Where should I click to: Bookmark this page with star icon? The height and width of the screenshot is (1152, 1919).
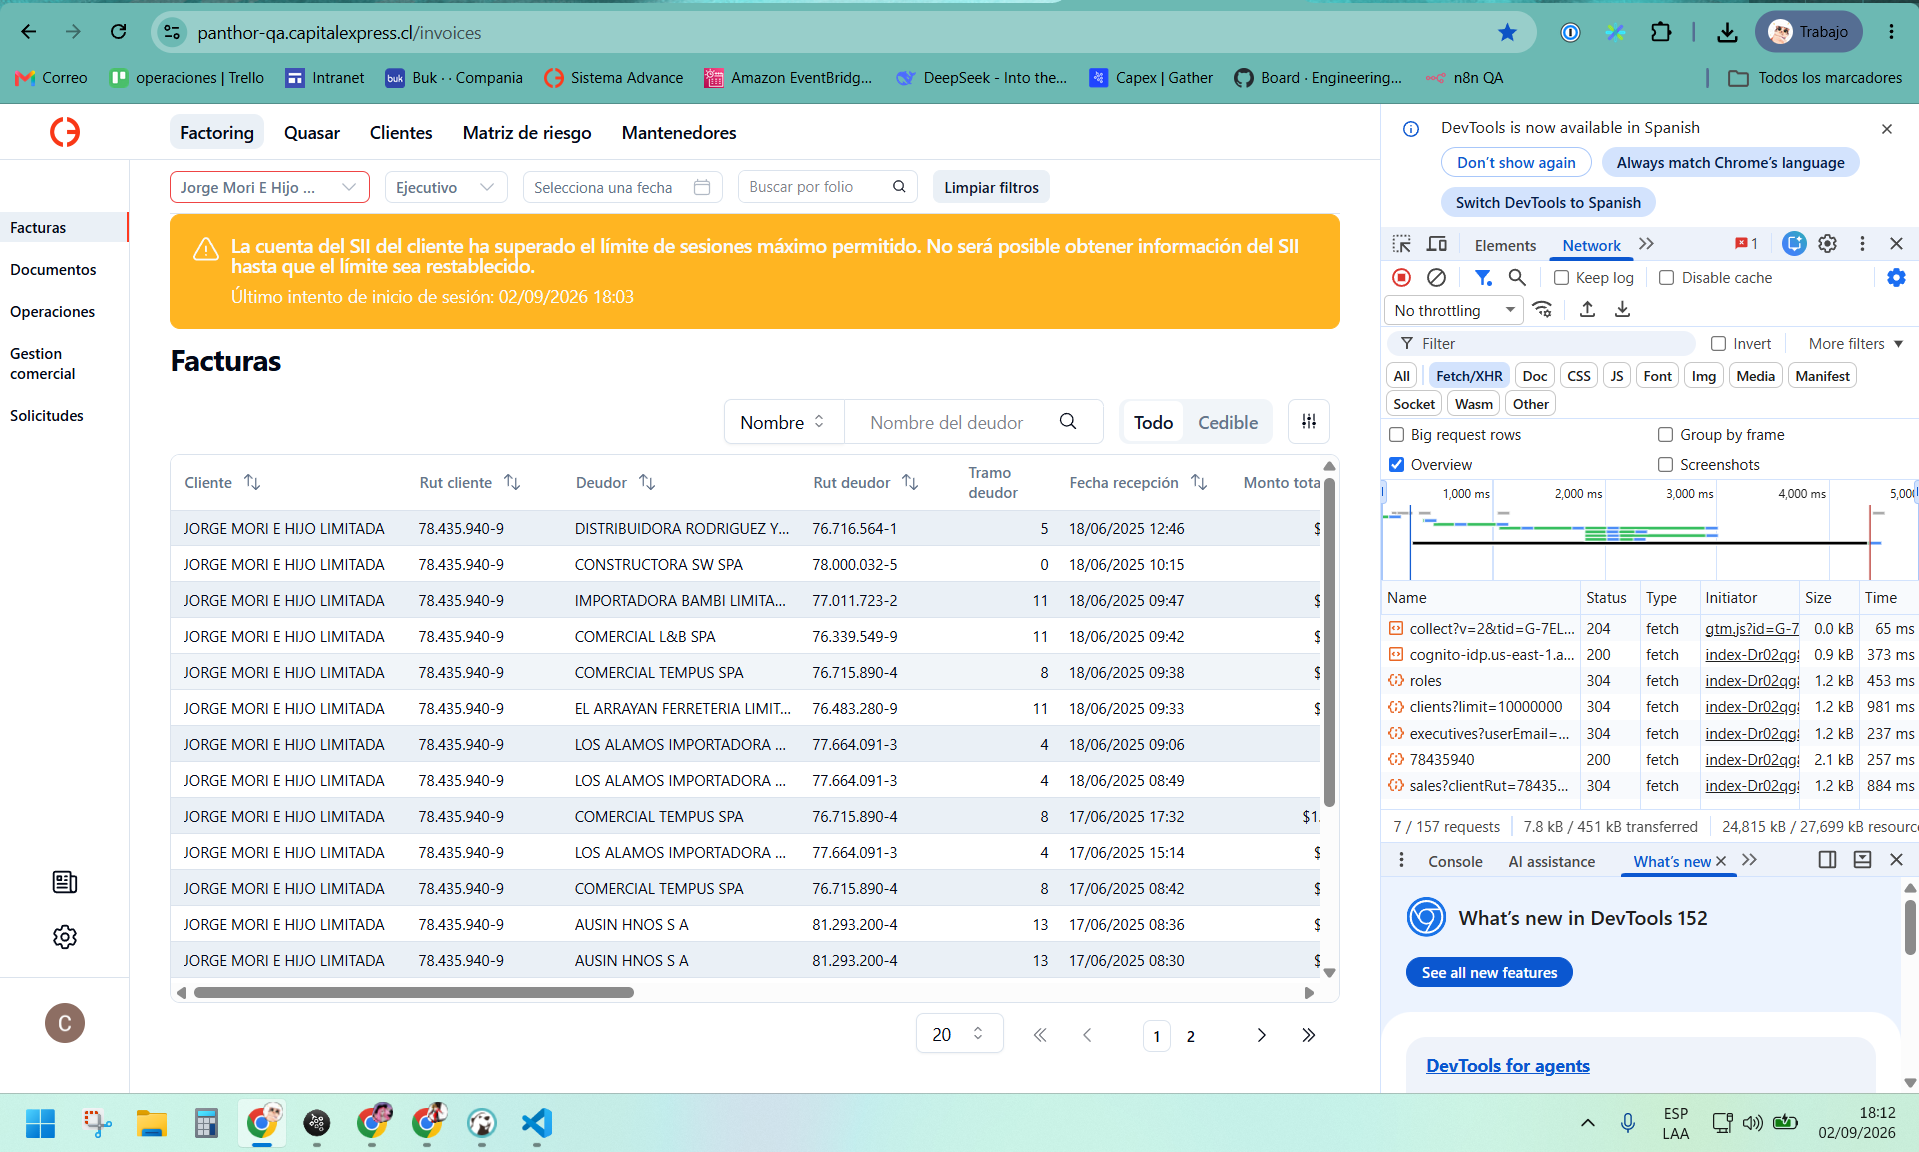(1507, 32)
